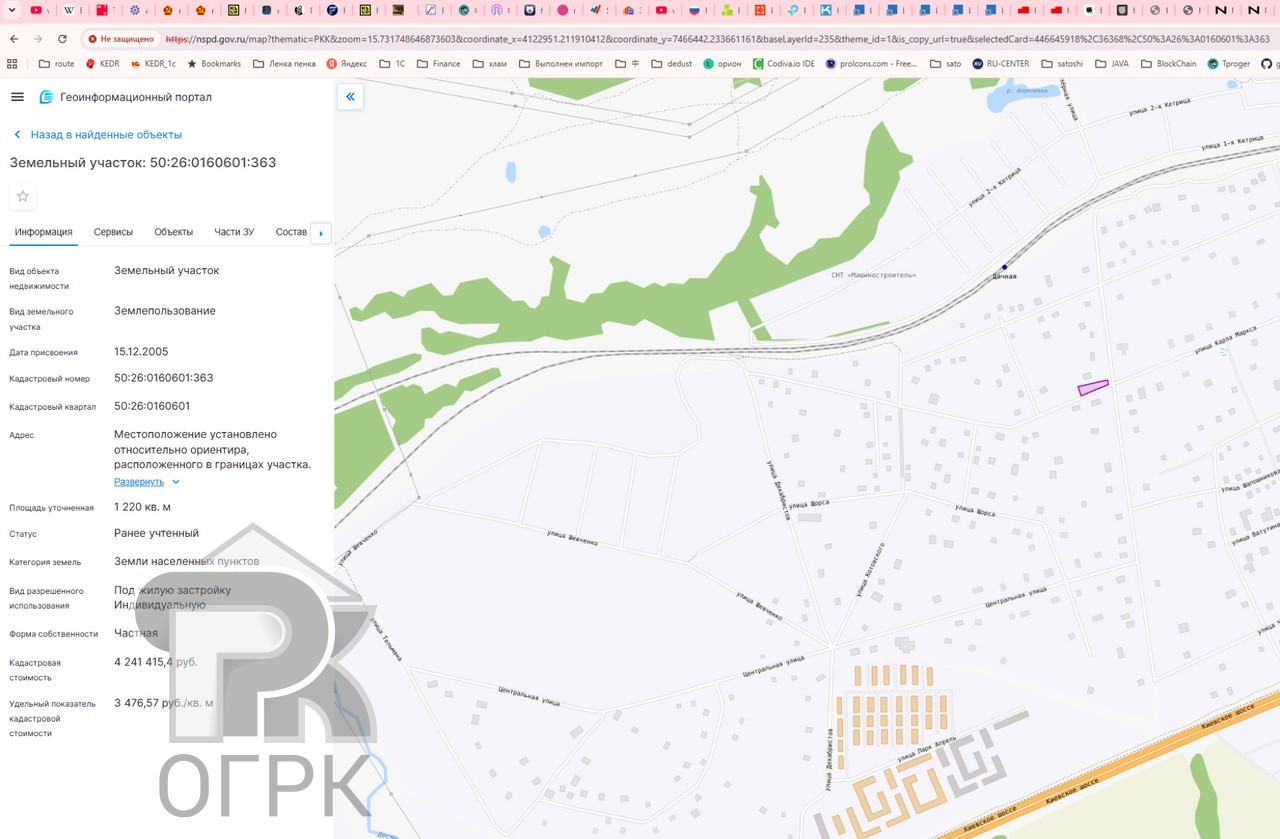Click the СНТ «Машиностроитель» map label
1280x839 pixels.
(x=873, y=274)
